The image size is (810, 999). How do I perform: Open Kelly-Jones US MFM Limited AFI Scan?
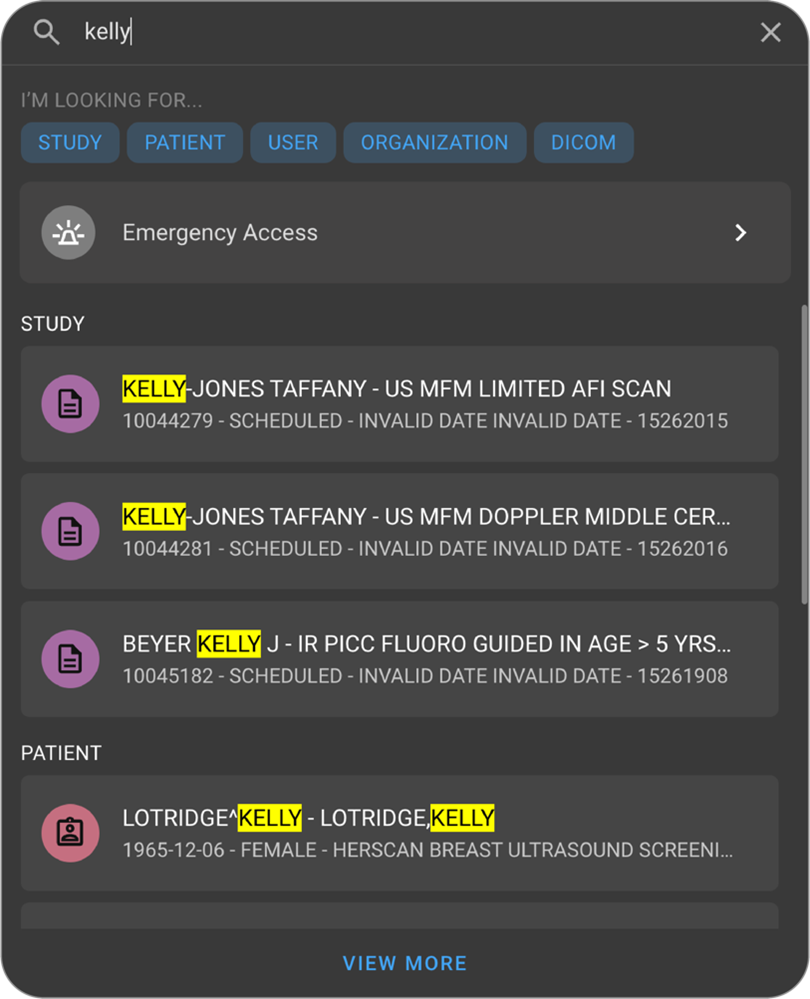click(420, 404)
